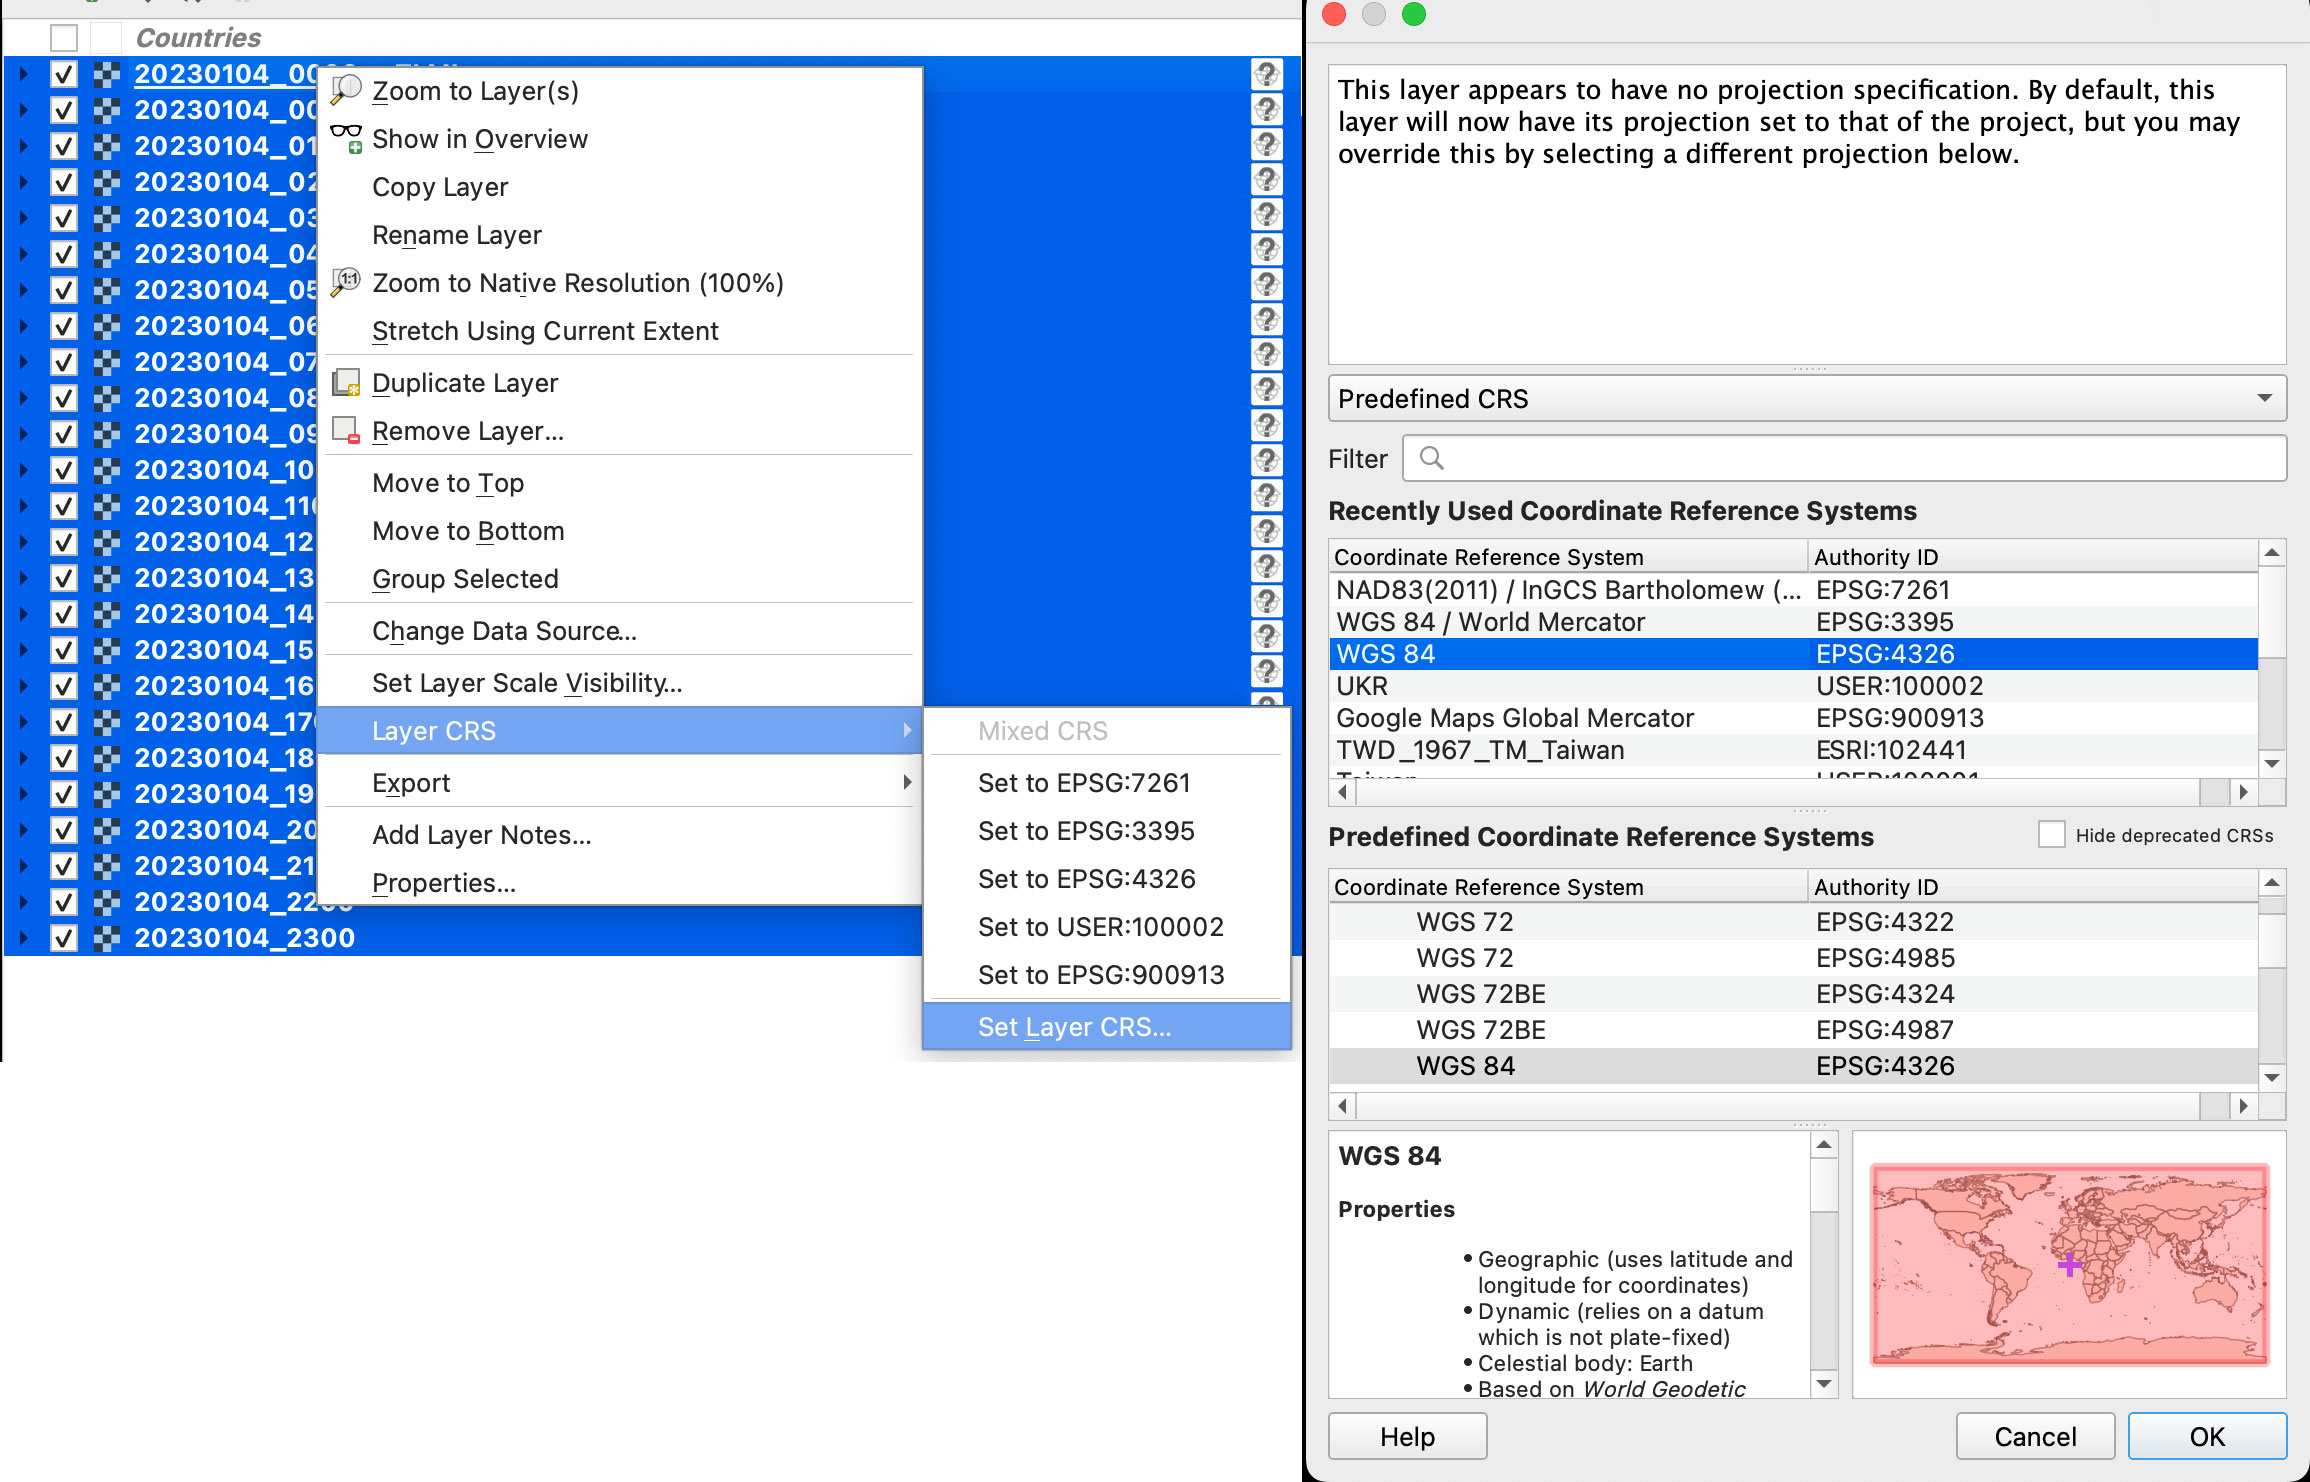Viewport: 2310px width, 1482px height.
Task: Check the Countries group checkbox
Action: [x=64, y=38]
